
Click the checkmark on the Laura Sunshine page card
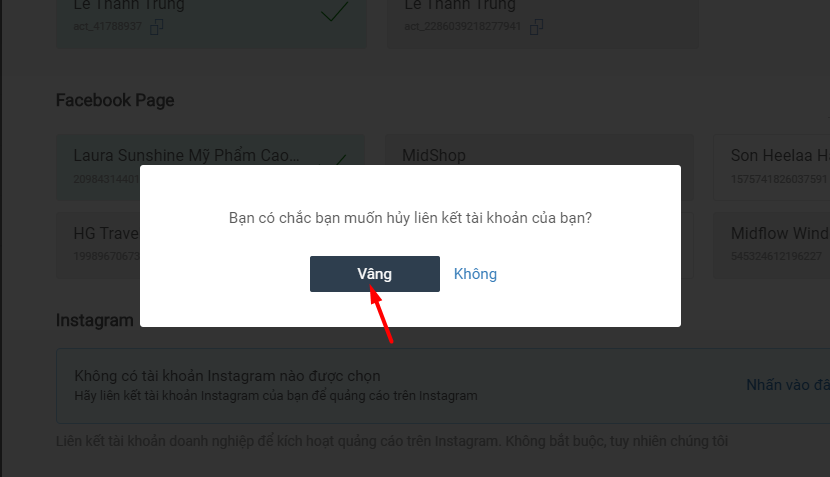tap(339, 159)
